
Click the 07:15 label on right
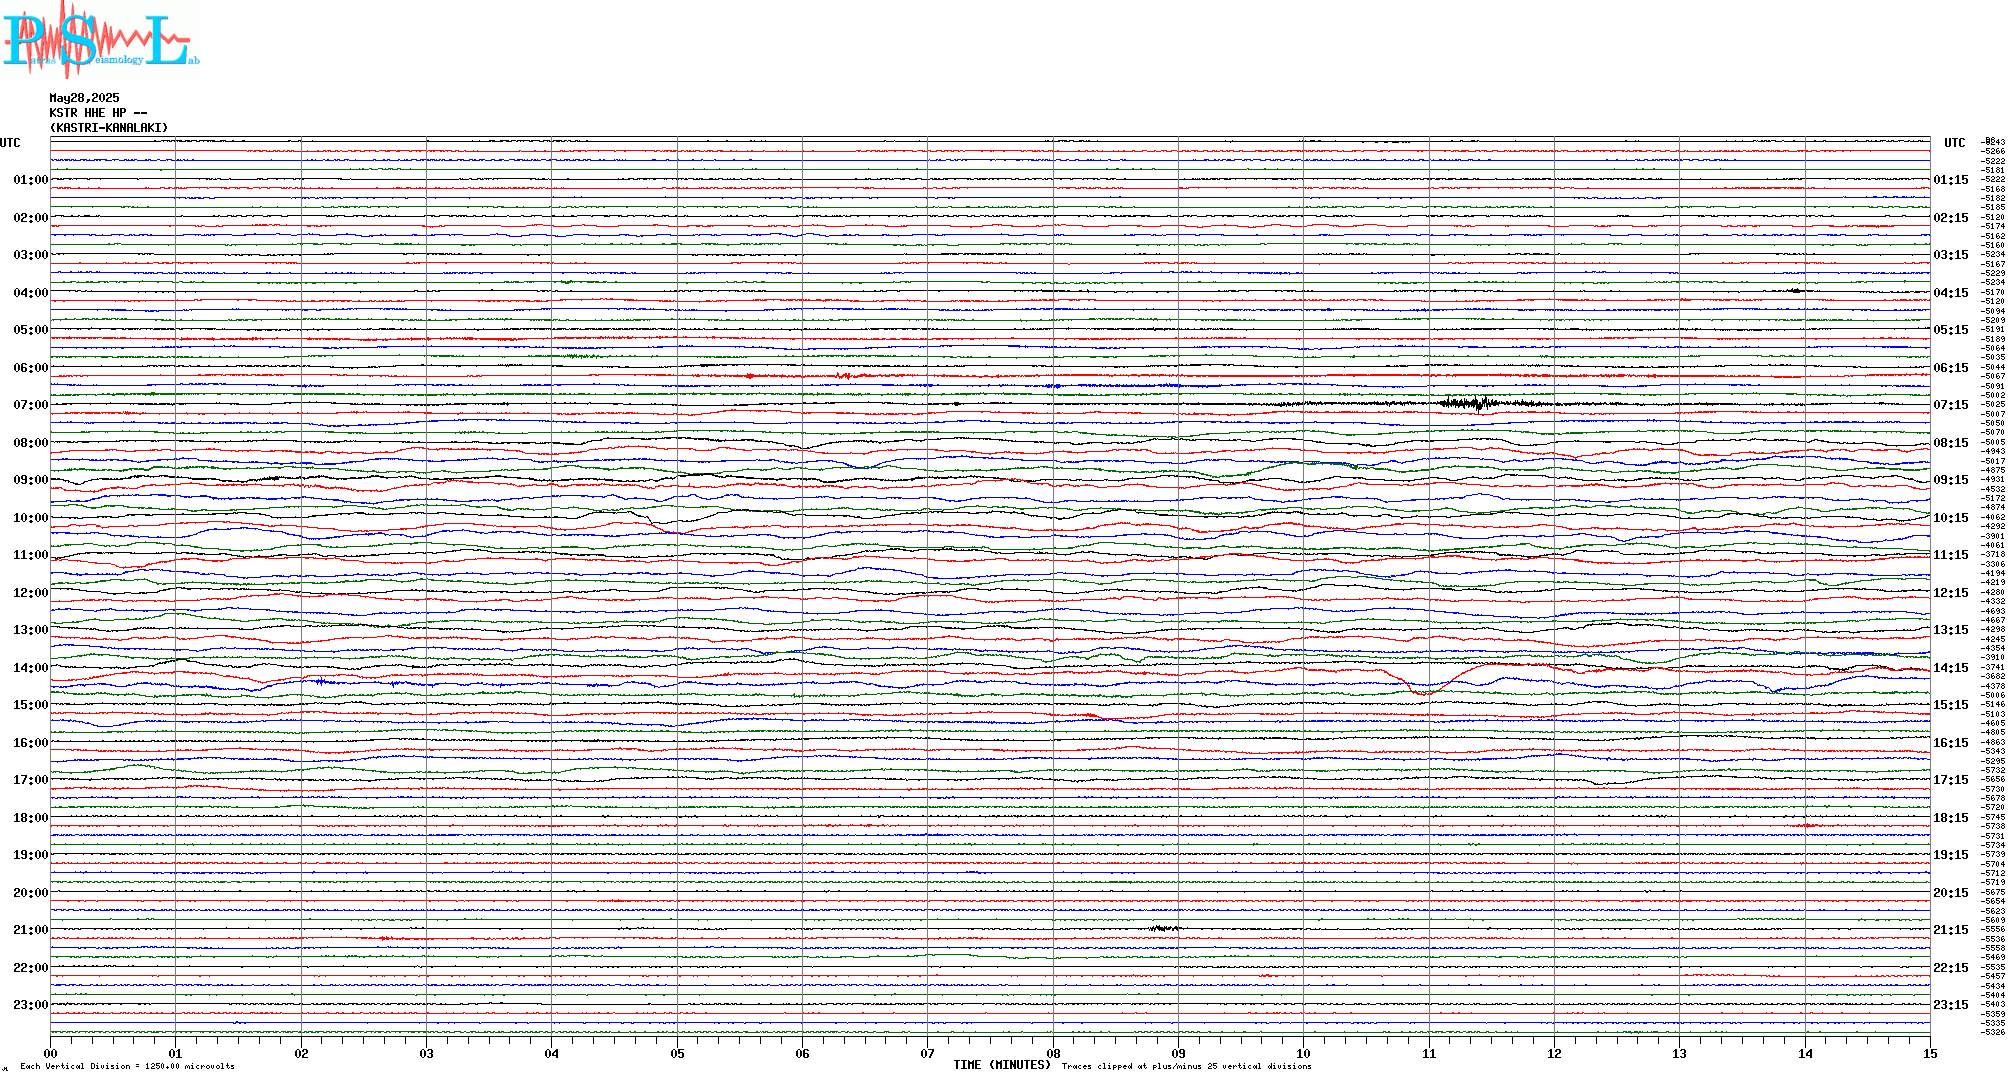[x=1951, y=405]
